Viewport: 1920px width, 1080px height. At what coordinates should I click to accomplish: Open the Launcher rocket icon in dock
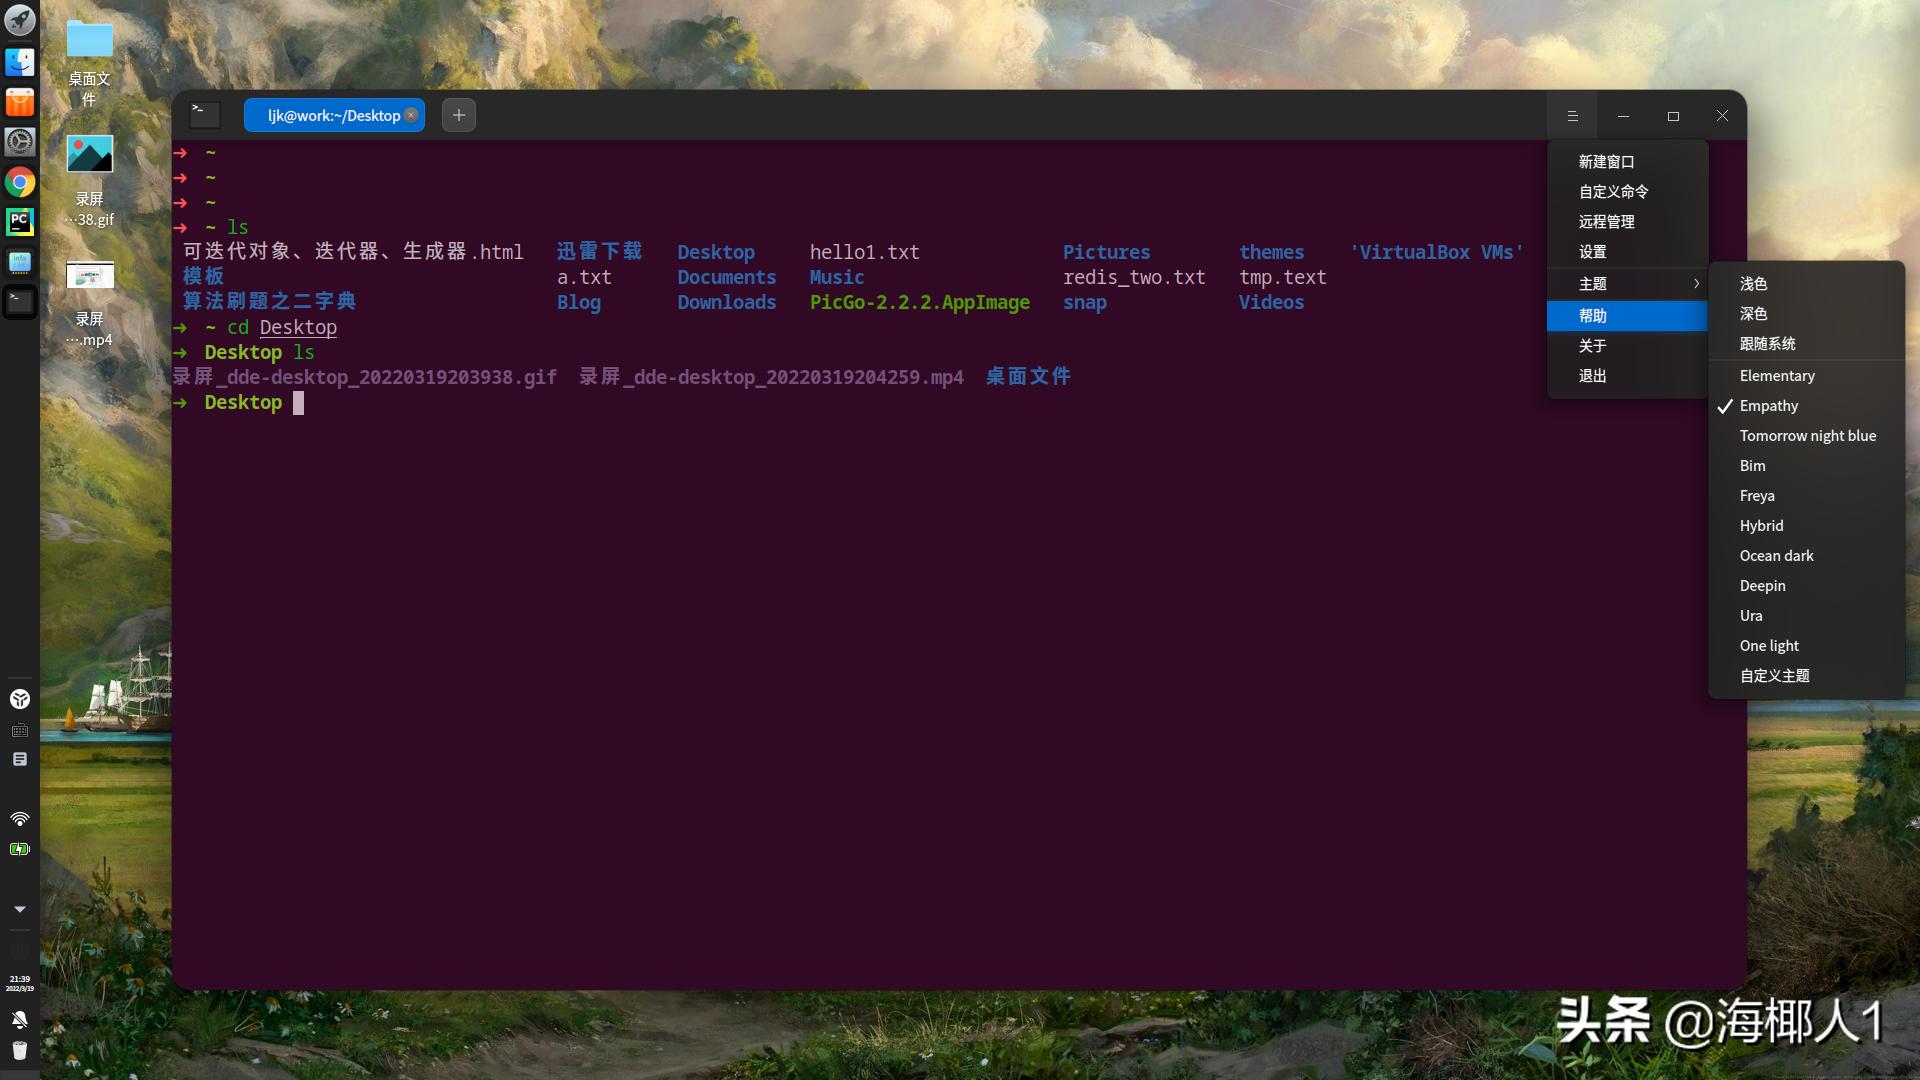coord(20,20)
